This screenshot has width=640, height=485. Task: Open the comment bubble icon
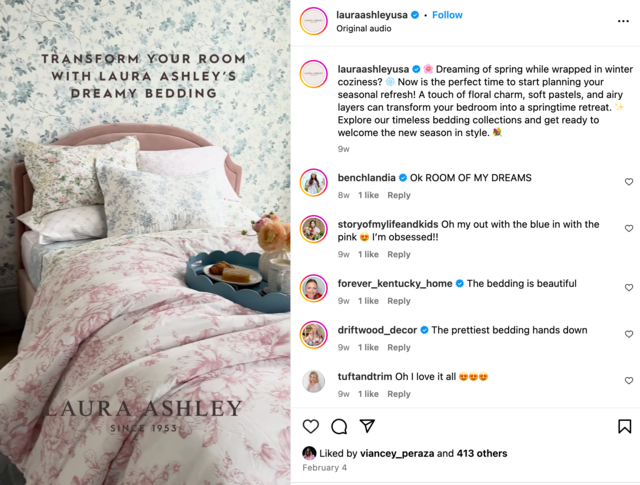(339, 426)
